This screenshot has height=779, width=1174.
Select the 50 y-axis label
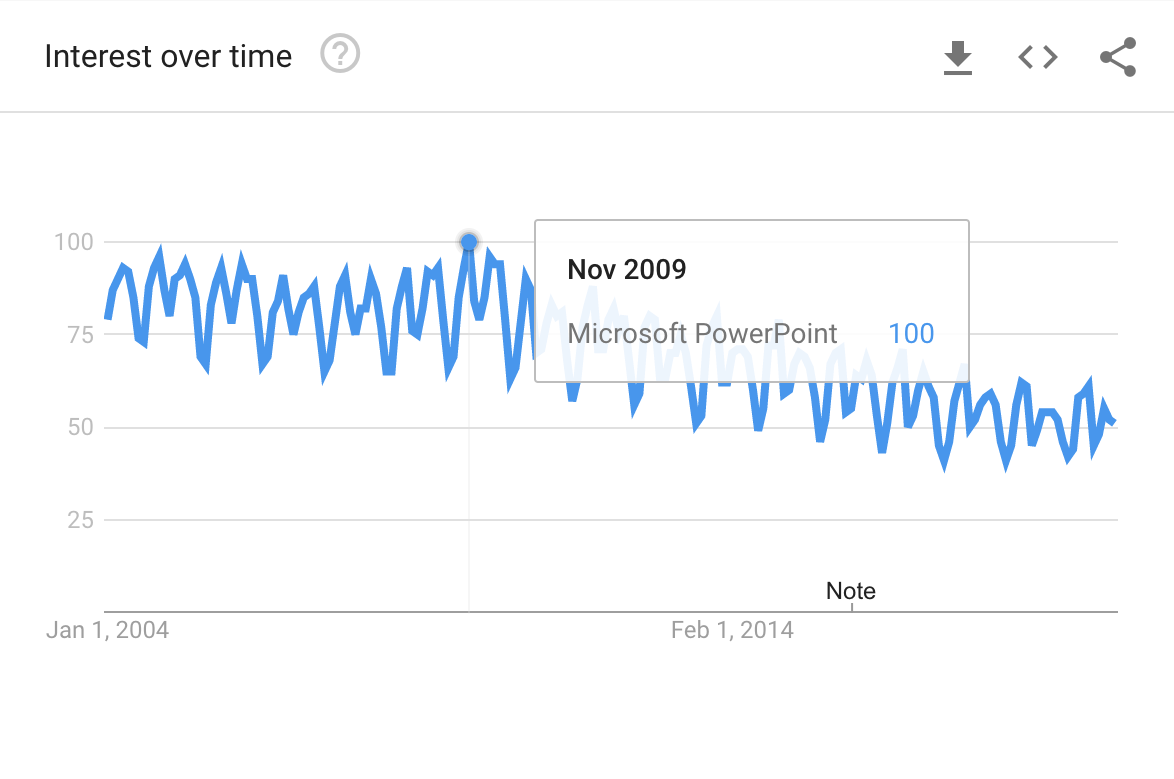tap(80, 427)
